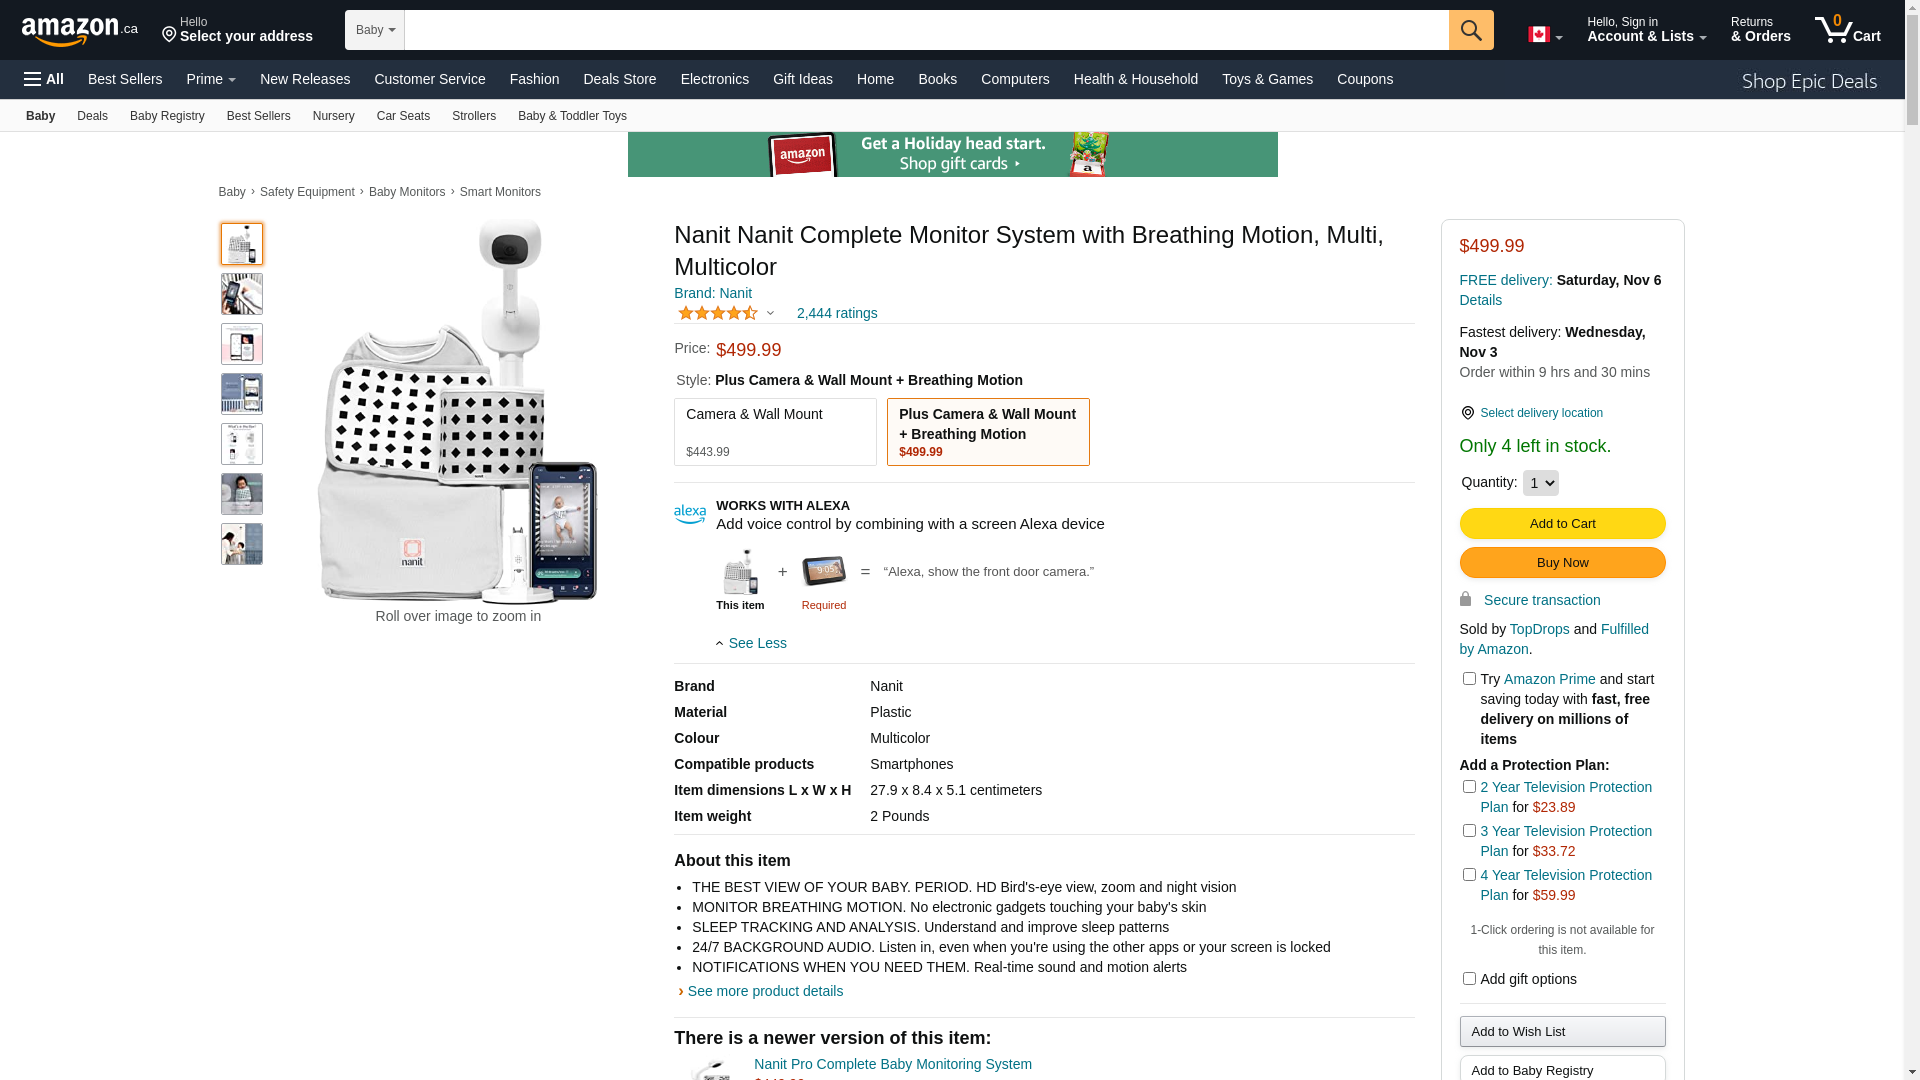Check the Amazon Prime trial checkbox
Image resolution: width=1920 pixels, height=1080 pixels.
click(1469, 679)
